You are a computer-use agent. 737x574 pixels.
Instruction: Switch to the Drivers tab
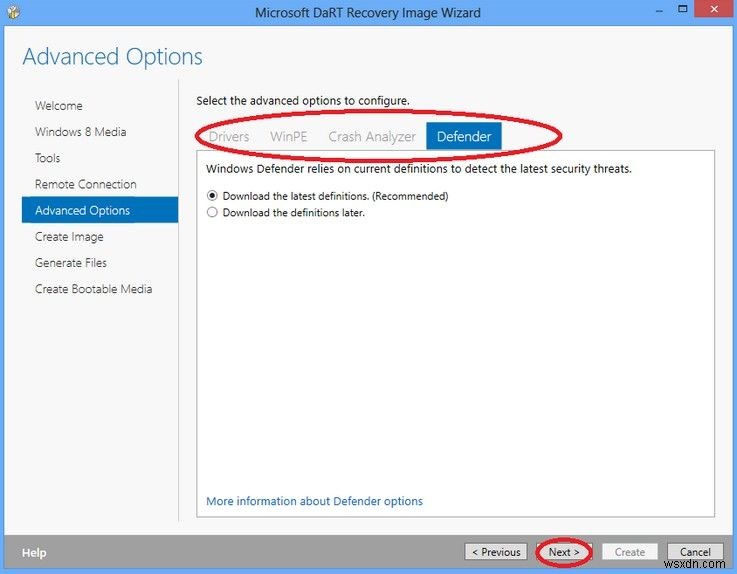pos(229,136)
